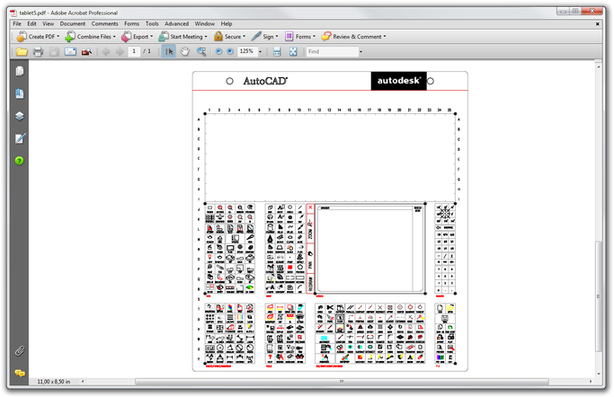This screenshot has width=614, height=397.
Task: Open the zoom percentage dropdown arrow
Action: click(260, 52)
